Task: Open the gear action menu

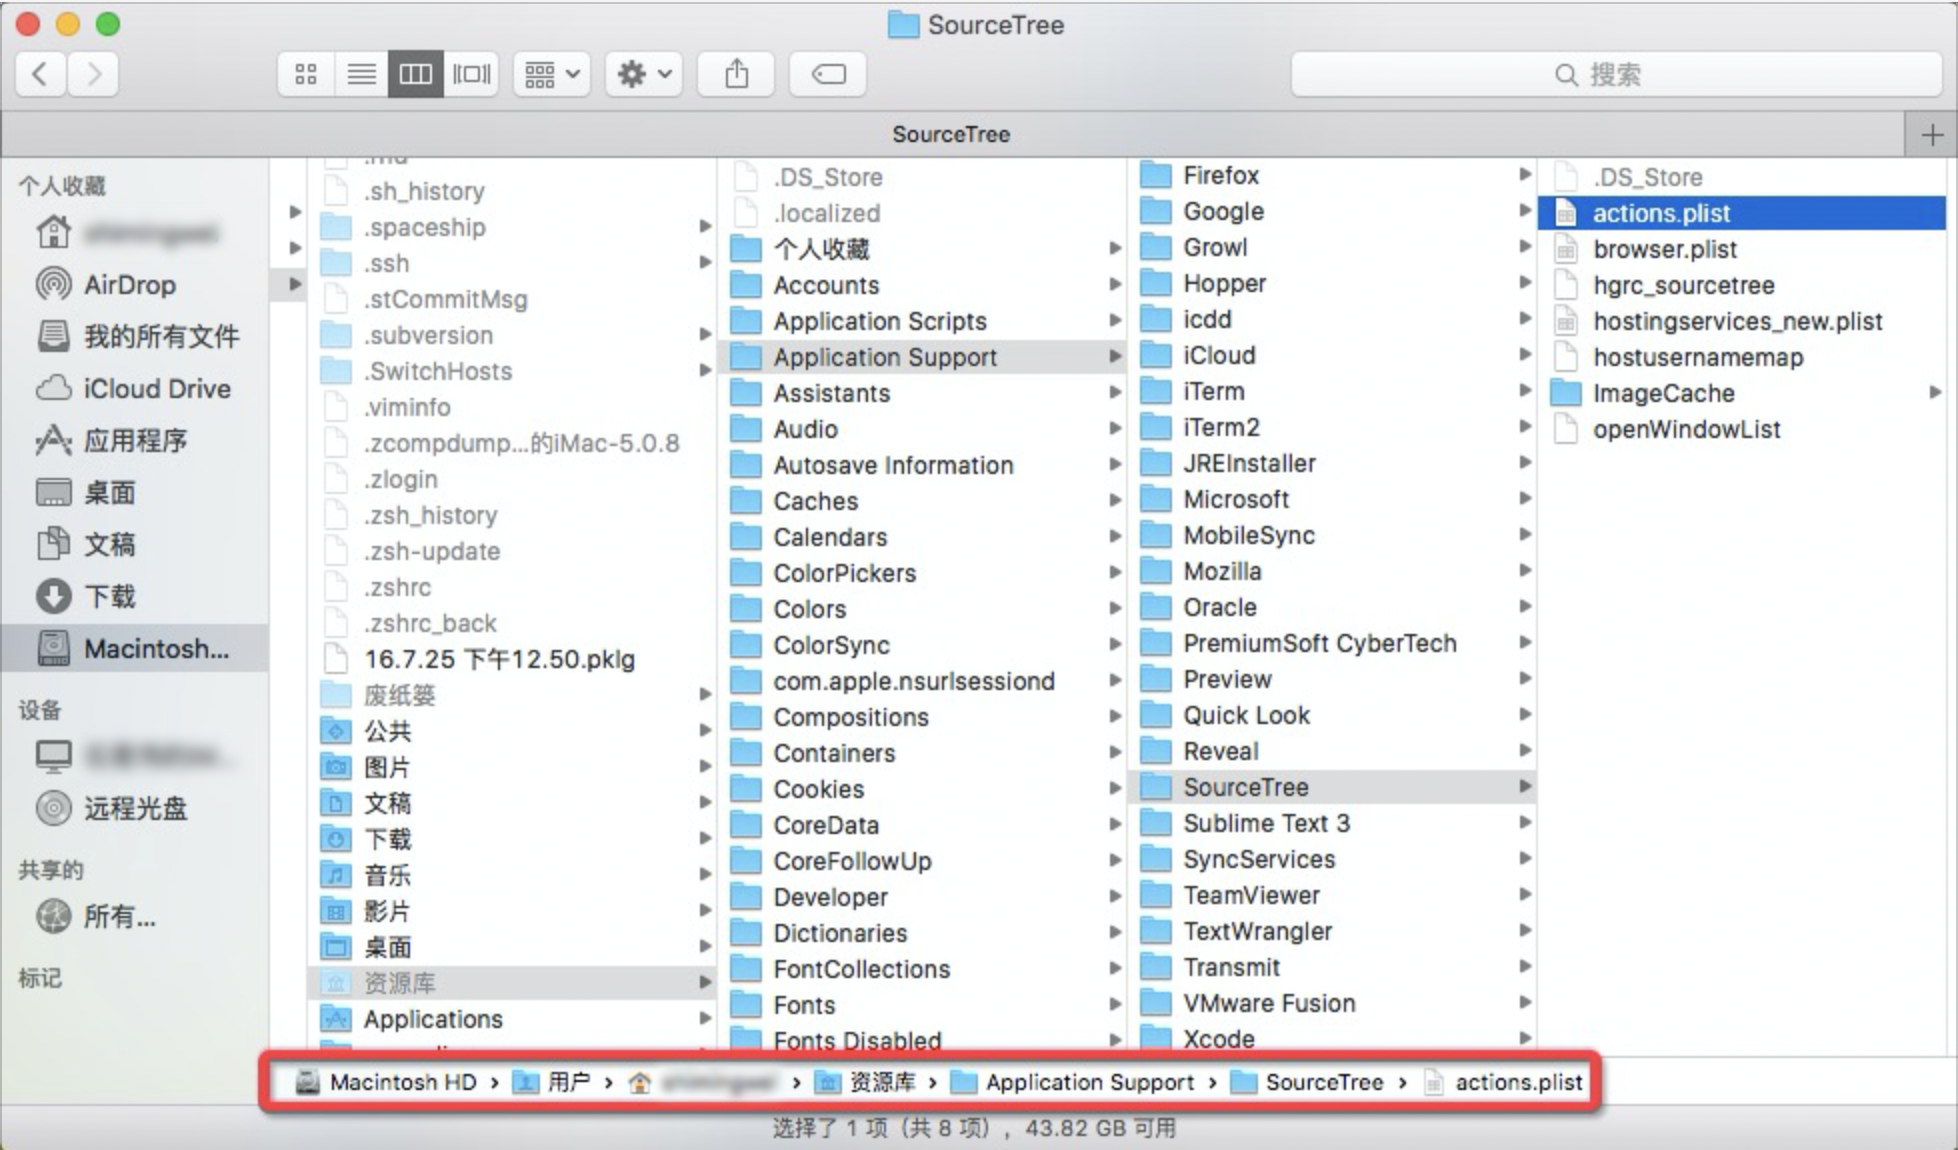Action: (643, 73)
